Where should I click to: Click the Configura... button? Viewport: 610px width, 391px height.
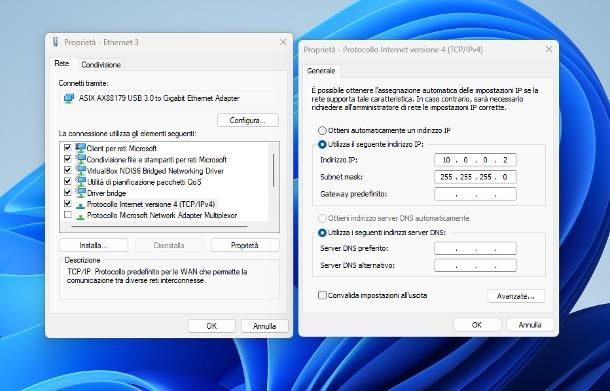click(x=248, y=120)
